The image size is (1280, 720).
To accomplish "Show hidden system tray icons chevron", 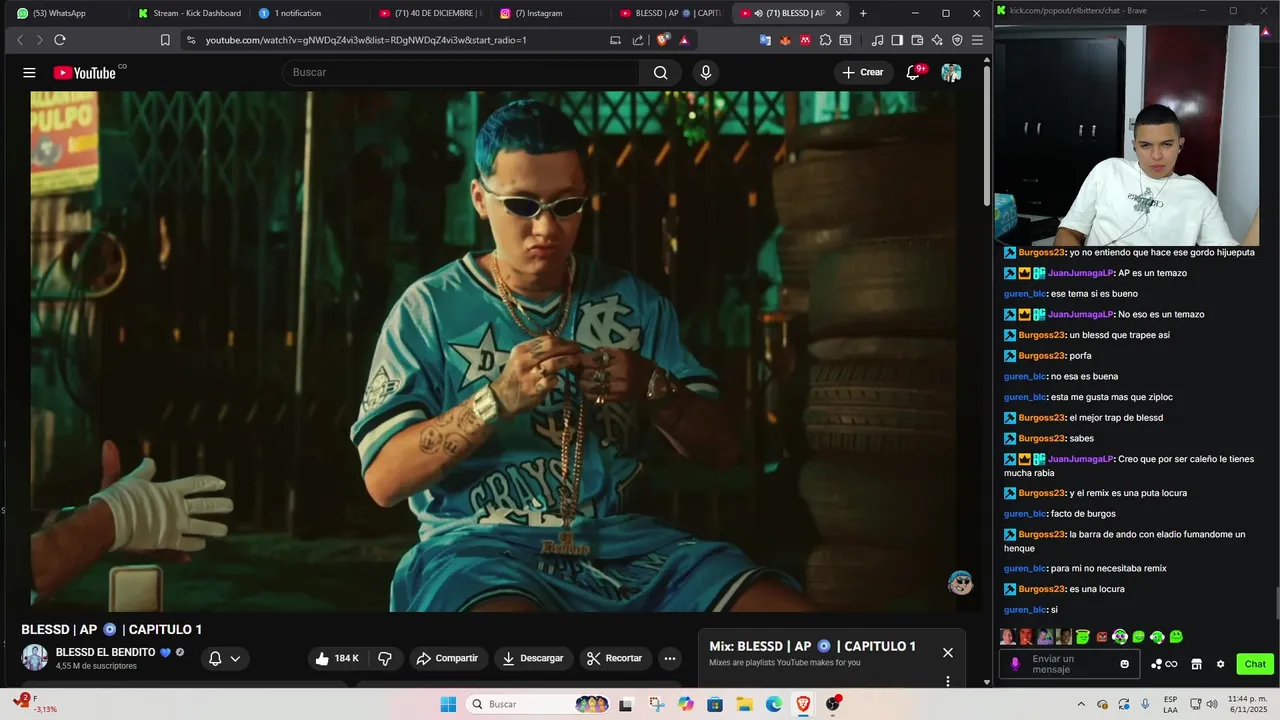I will [x=1081, y=704].
